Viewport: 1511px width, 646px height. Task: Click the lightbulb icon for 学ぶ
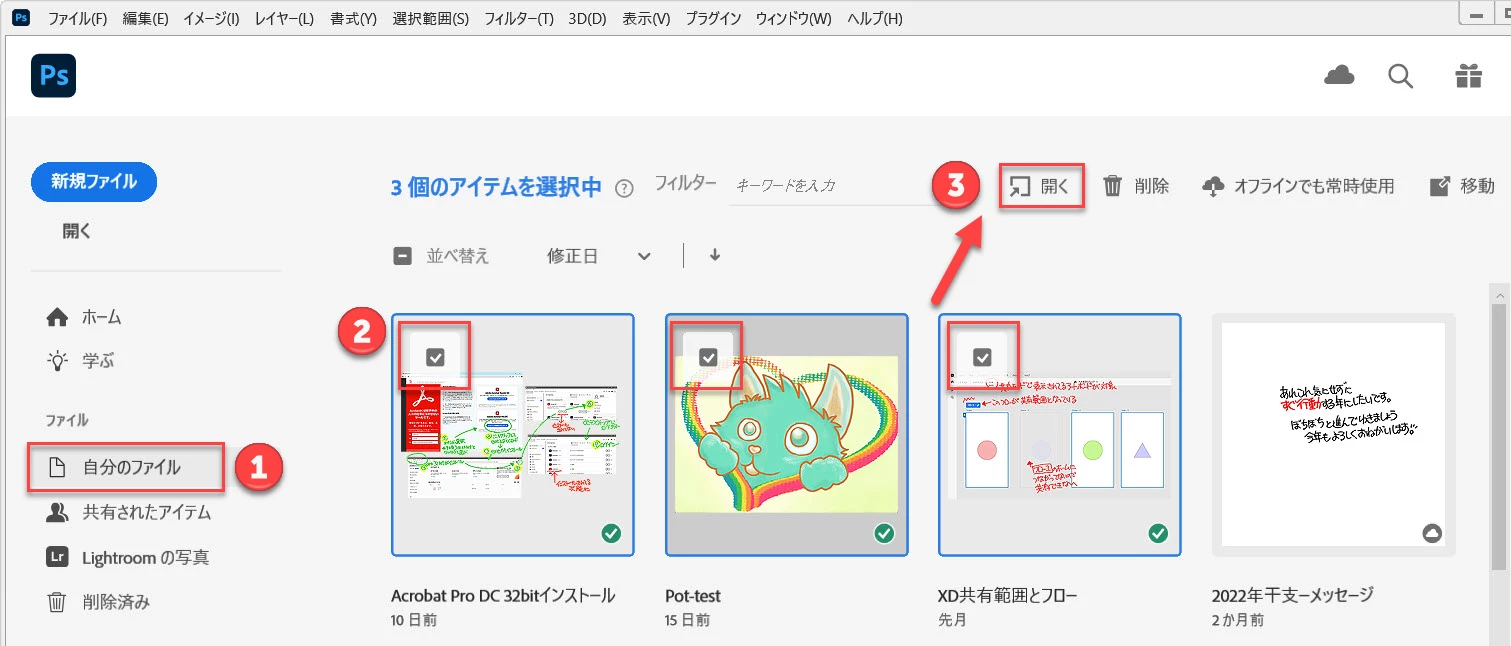(x=58, y=360)
